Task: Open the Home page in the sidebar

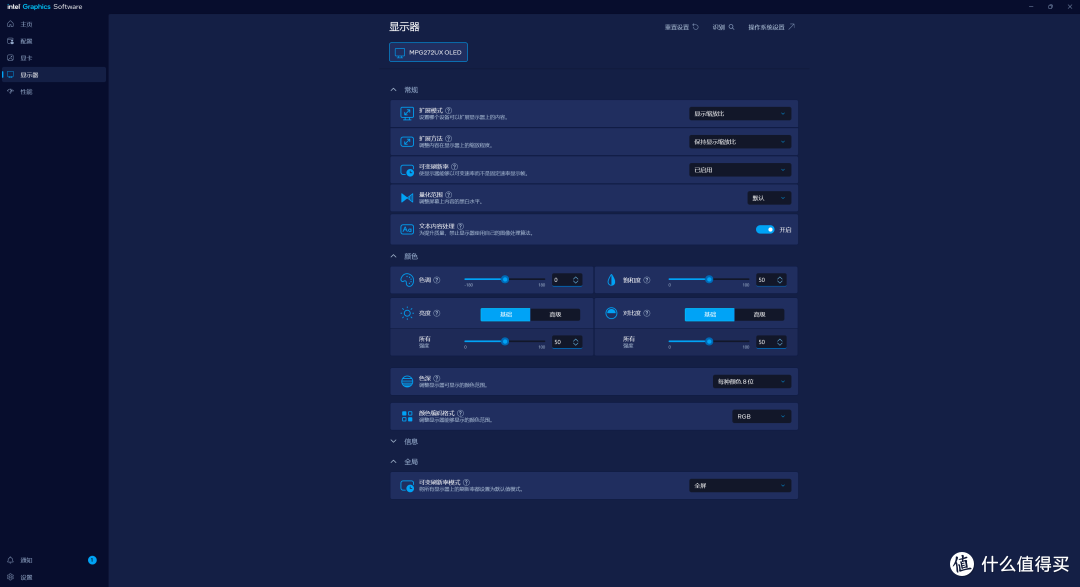Action: (53, 24)
